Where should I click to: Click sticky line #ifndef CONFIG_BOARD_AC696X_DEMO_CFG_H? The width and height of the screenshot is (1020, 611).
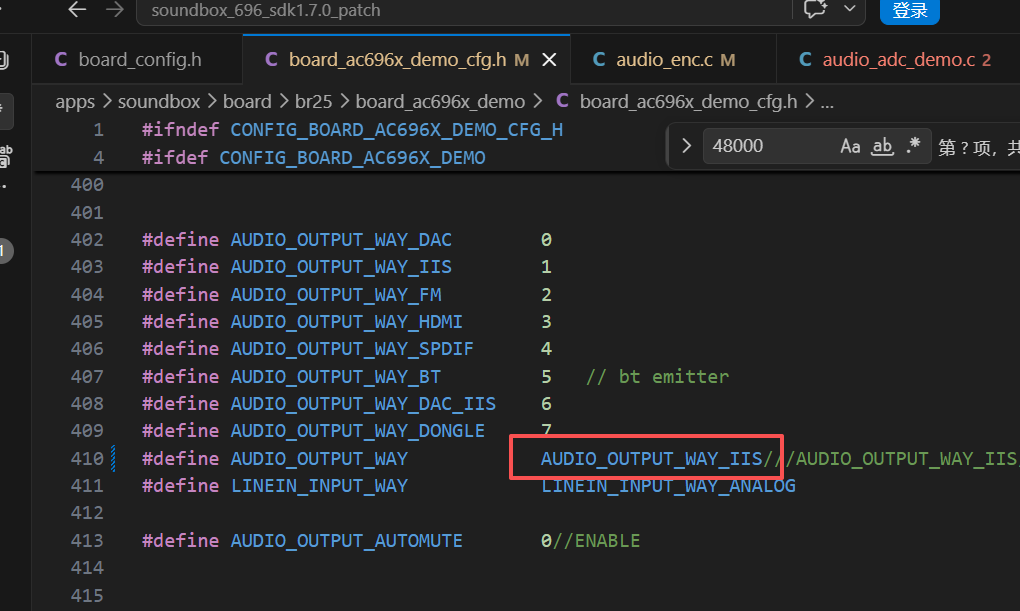tap(353, 130)
